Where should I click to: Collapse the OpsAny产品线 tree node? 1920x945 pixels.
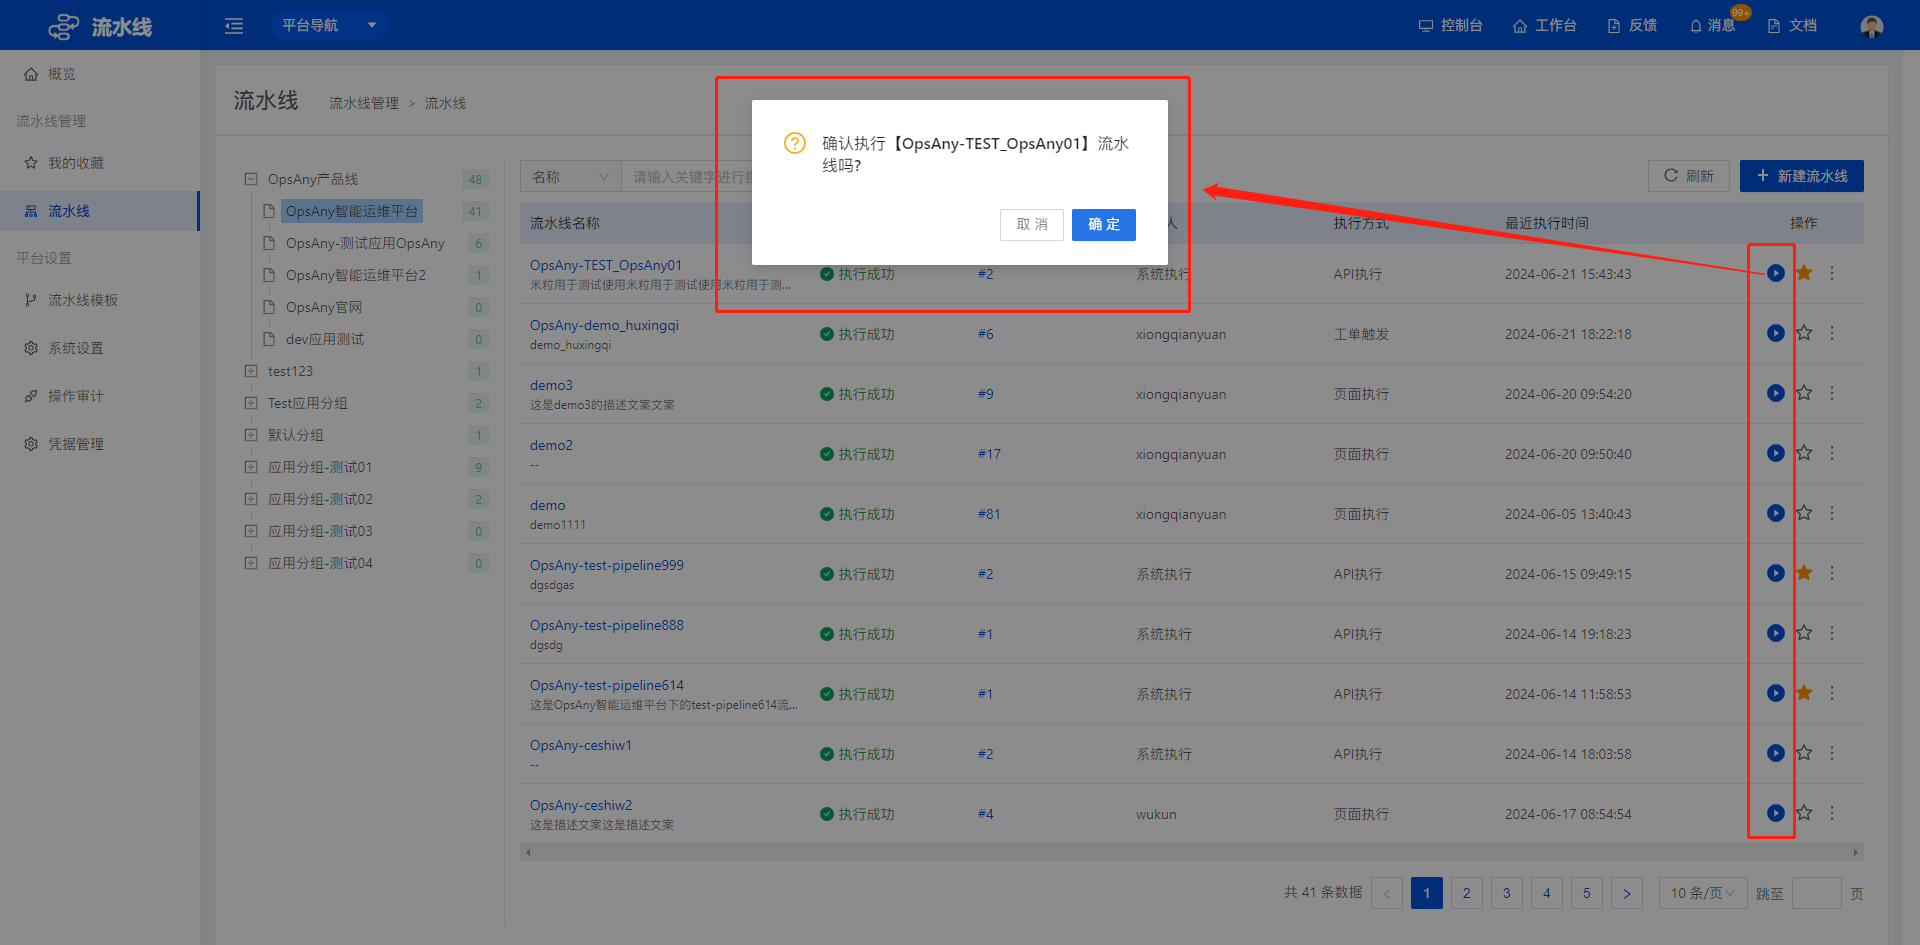coord(251,179)
